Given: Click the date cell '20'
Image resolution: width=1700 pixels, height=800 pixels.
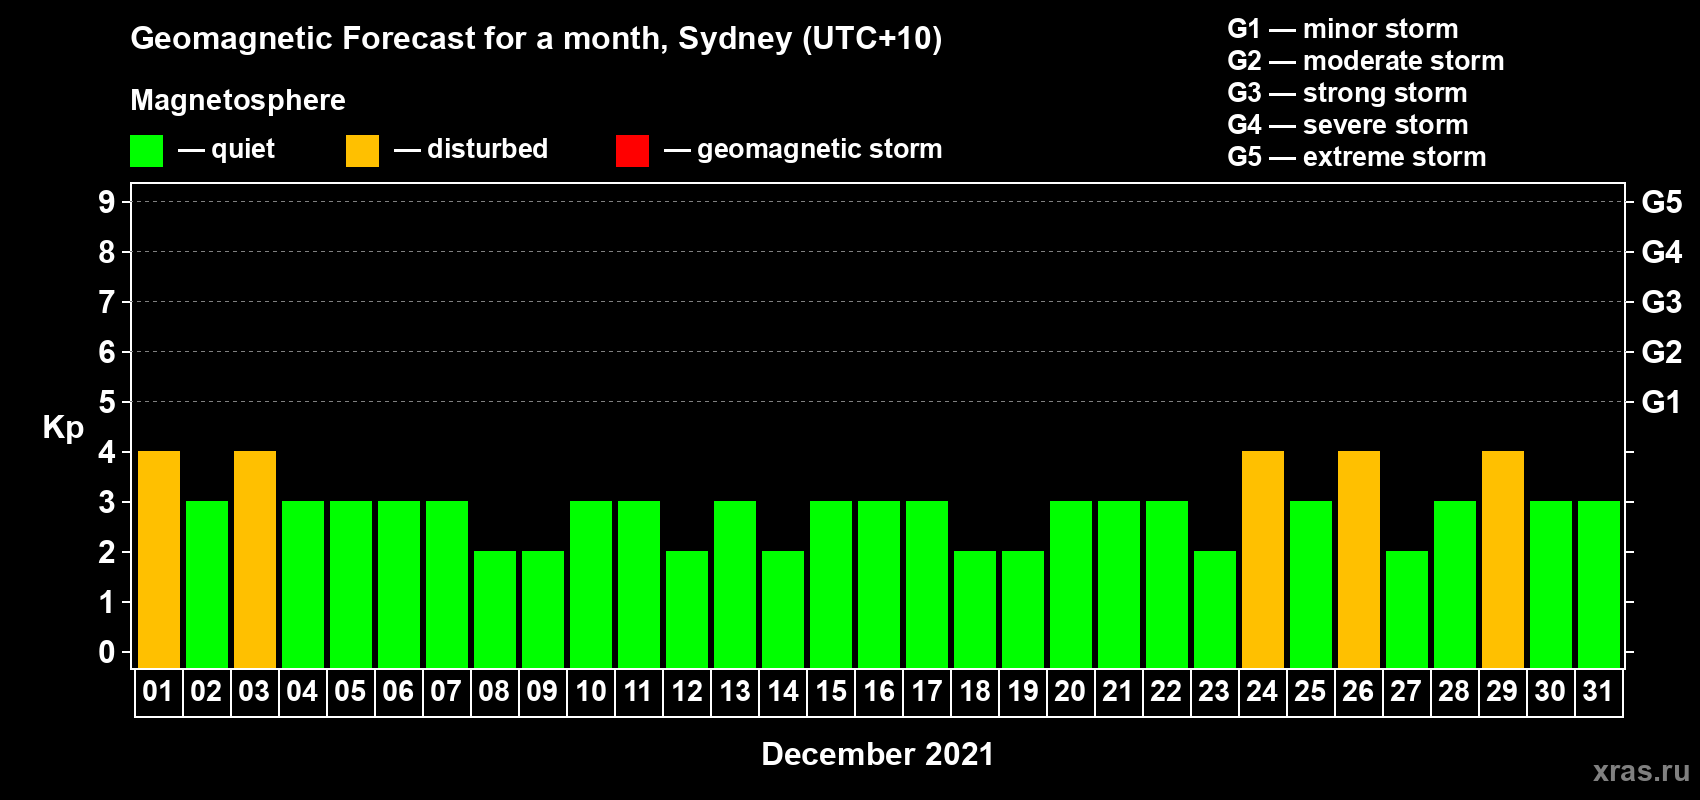Looking at the screenshot, I should [x=1071, y=692].
